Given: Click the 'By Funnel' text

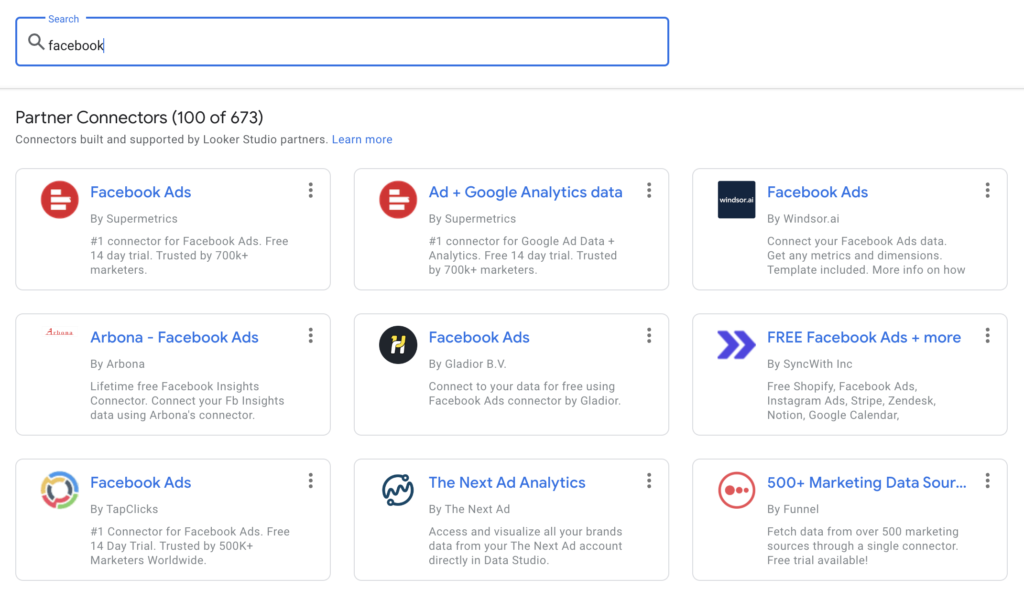Looking at the screenshot, I should pos(793,509).
